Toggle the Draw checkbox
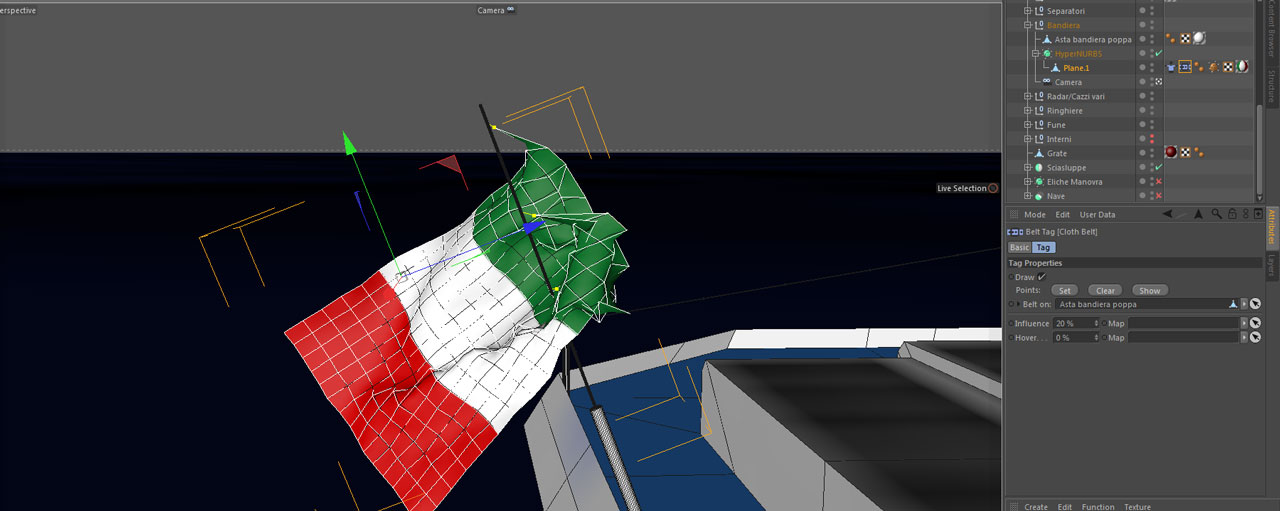This screenshot has width=1280, height=511. click(x=1042, y=277)
